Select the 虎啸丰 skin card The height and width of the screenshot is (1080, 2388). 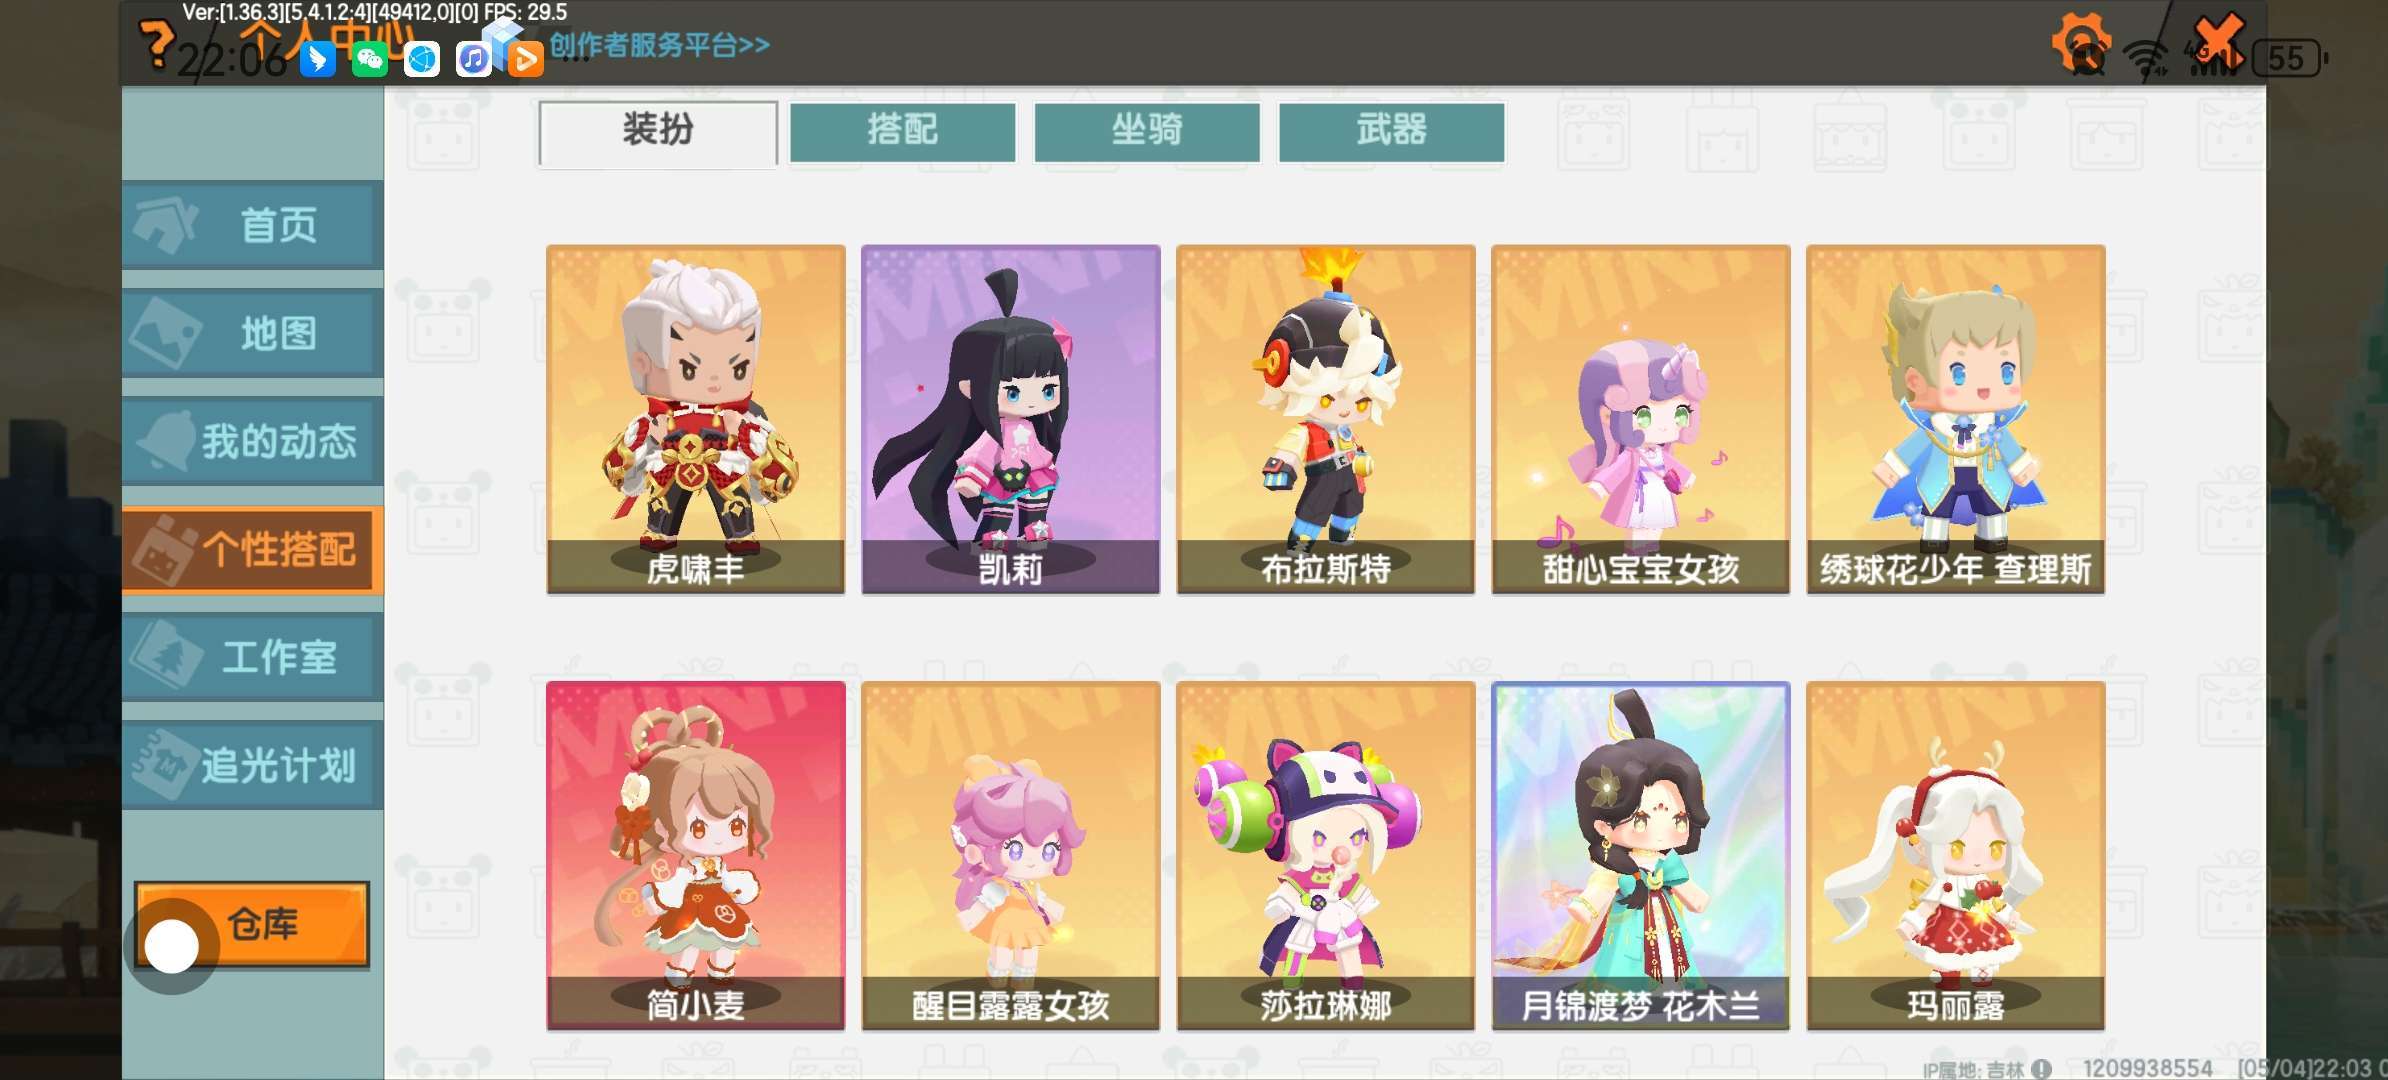pos(696,419)
